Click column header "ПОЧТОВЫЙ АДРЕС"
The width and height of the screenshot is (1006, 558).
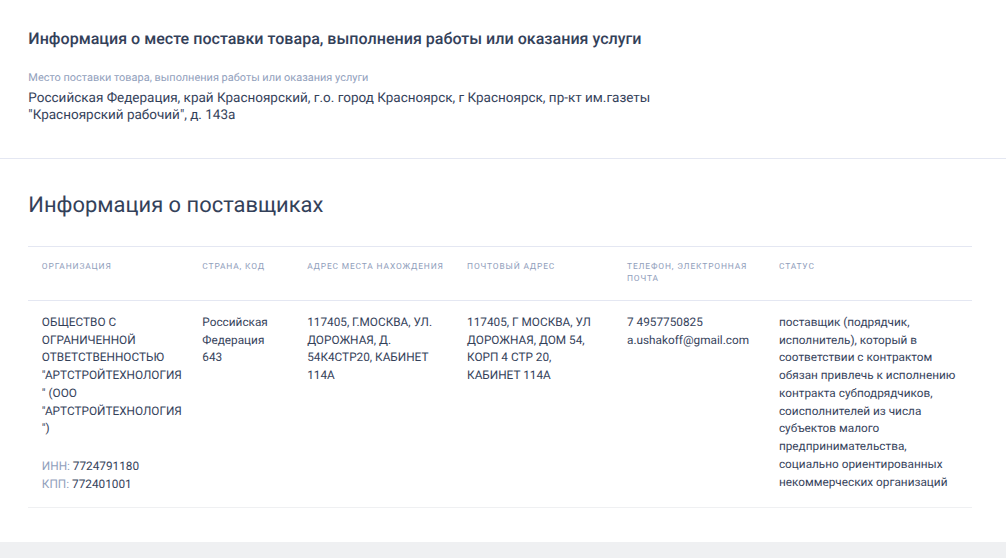coord(511,266)
